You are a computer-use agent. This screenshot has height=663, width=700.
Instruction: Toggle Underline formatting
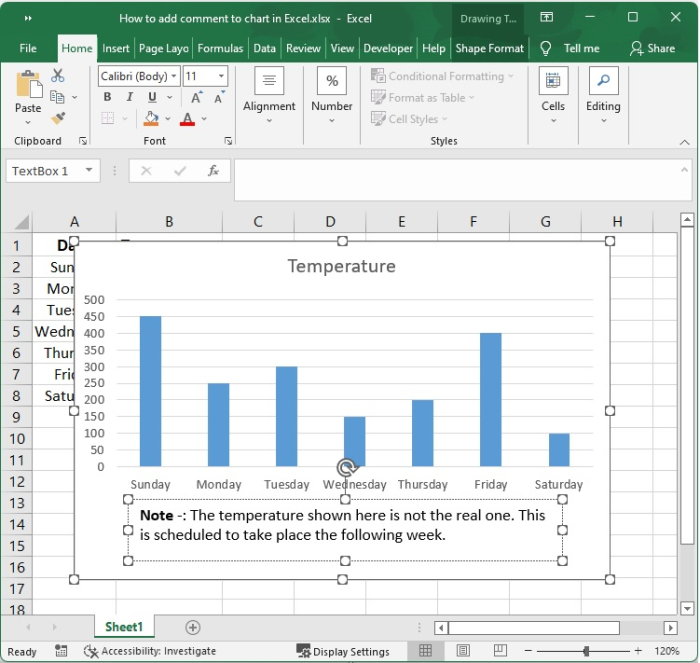pyautogui.click(x=152, y=97)
